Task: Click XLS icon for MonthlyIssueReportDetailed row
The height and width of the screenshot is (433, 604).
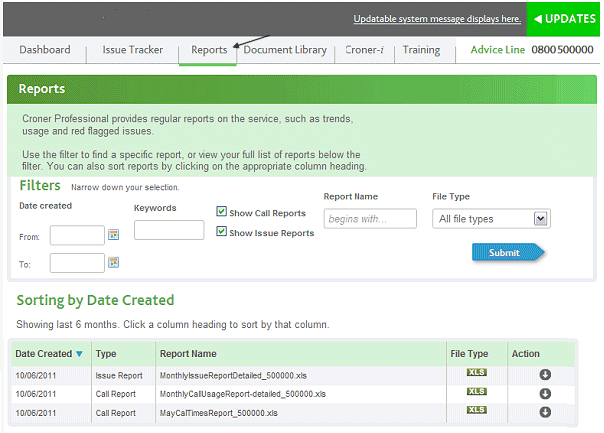Action: (477, 374)
